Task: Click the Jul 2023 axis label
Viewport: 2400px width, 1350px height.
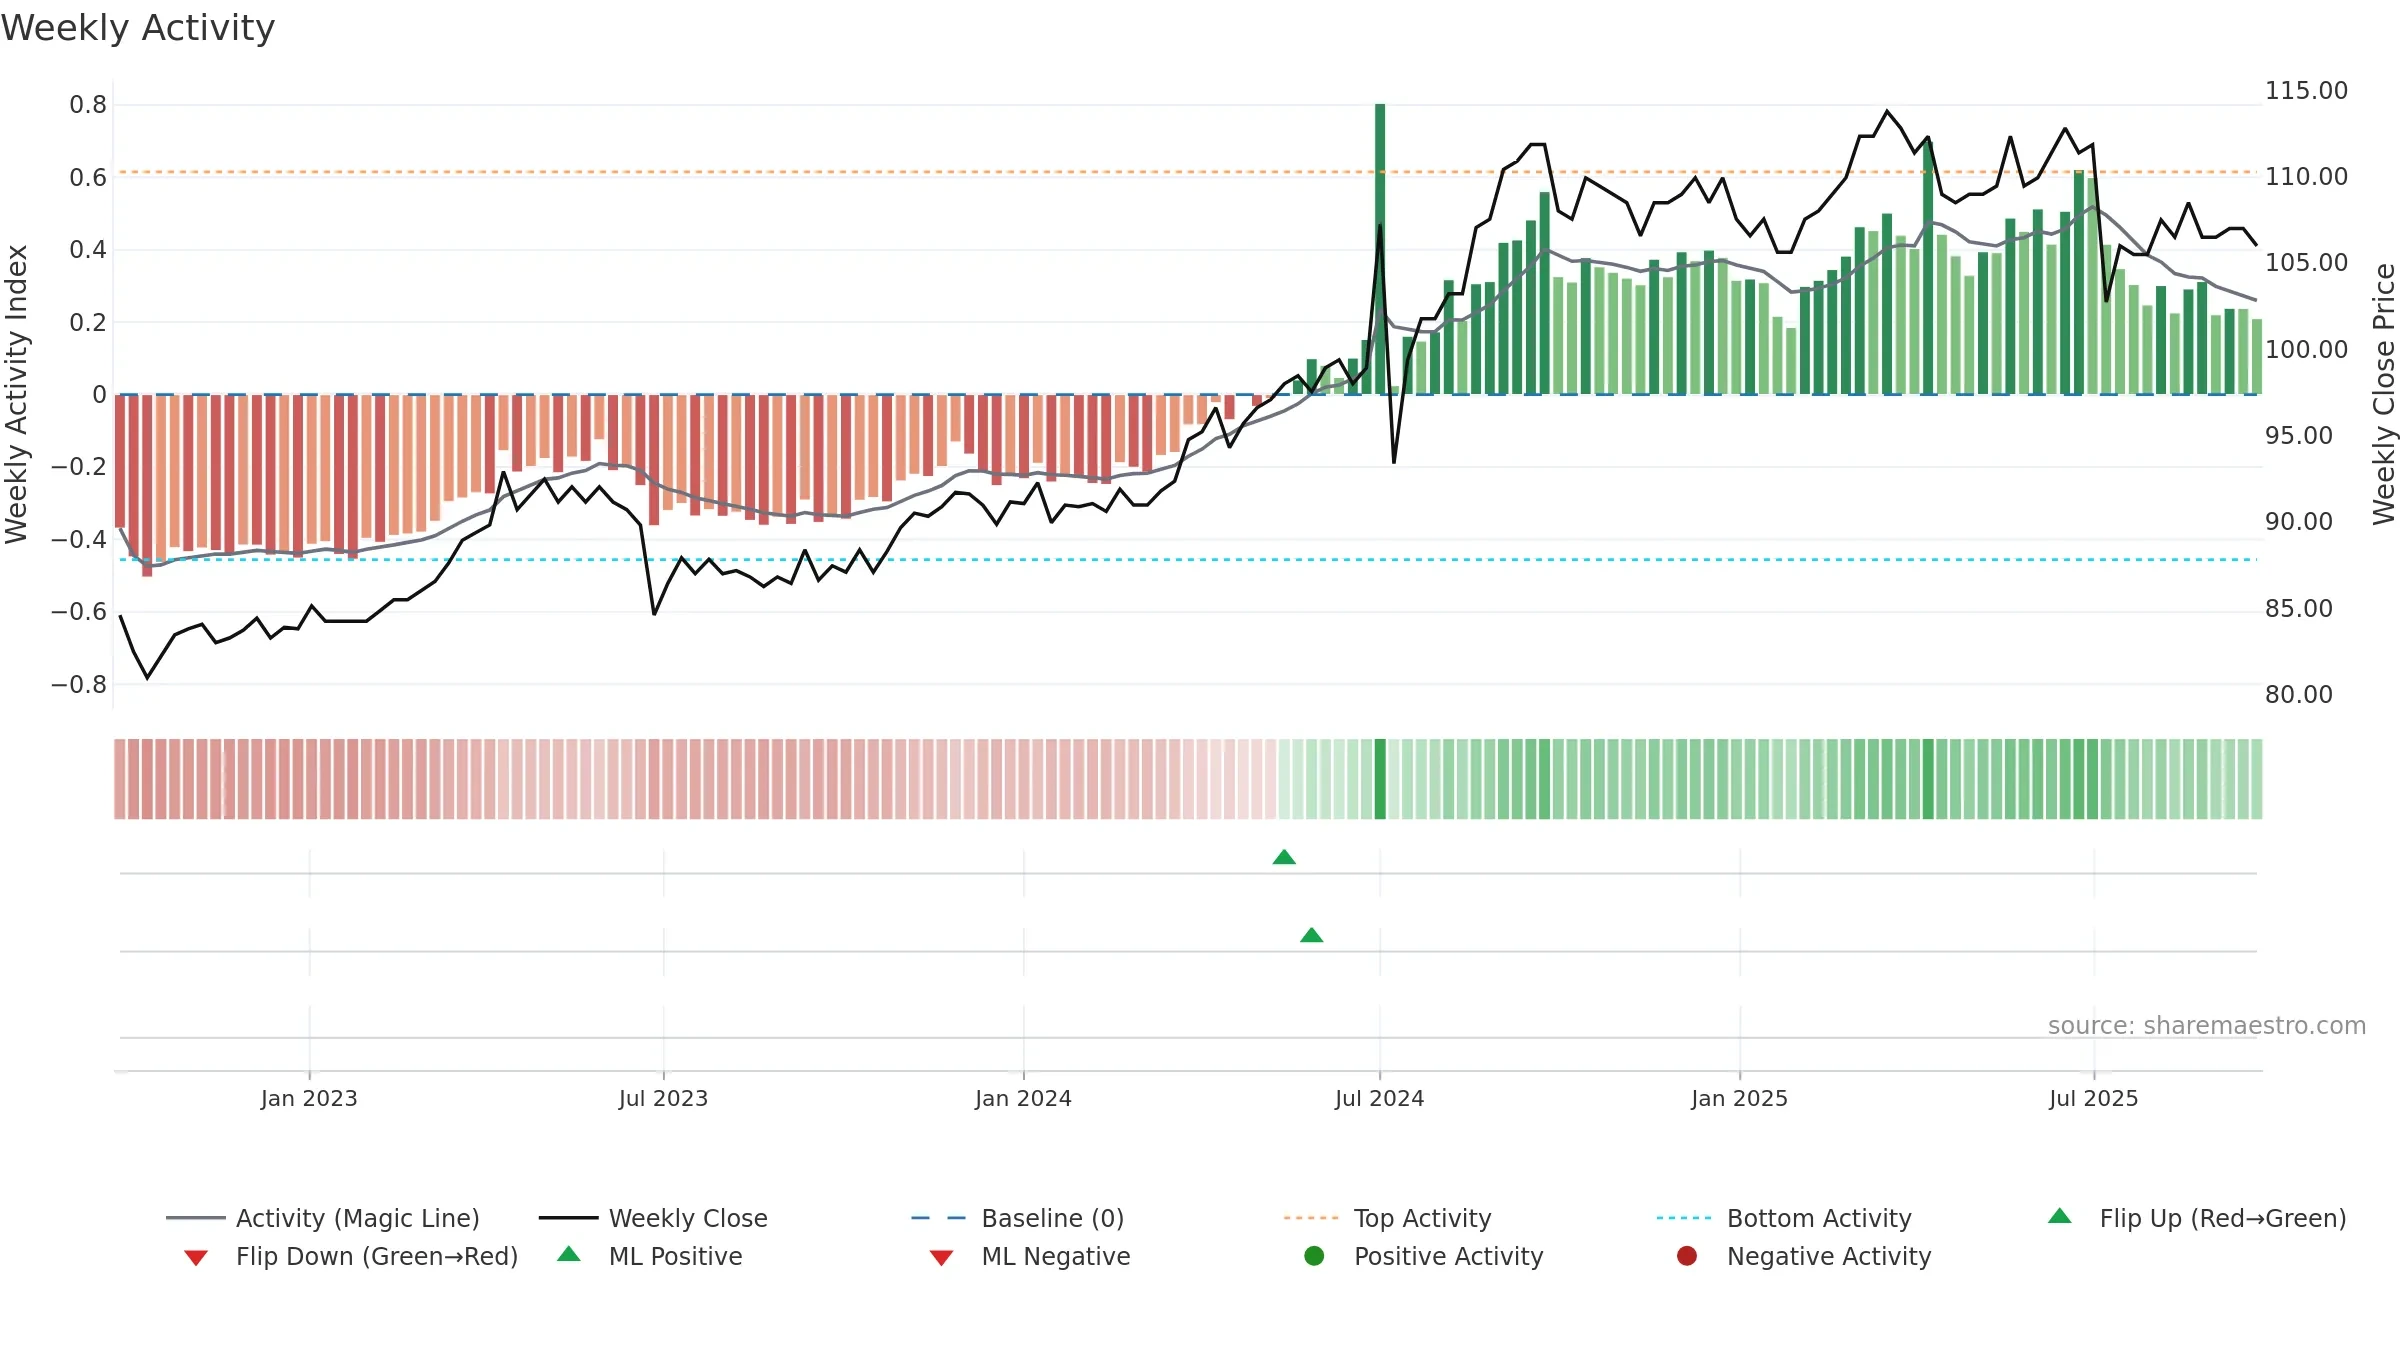Action: click(x=663, y=1098)
